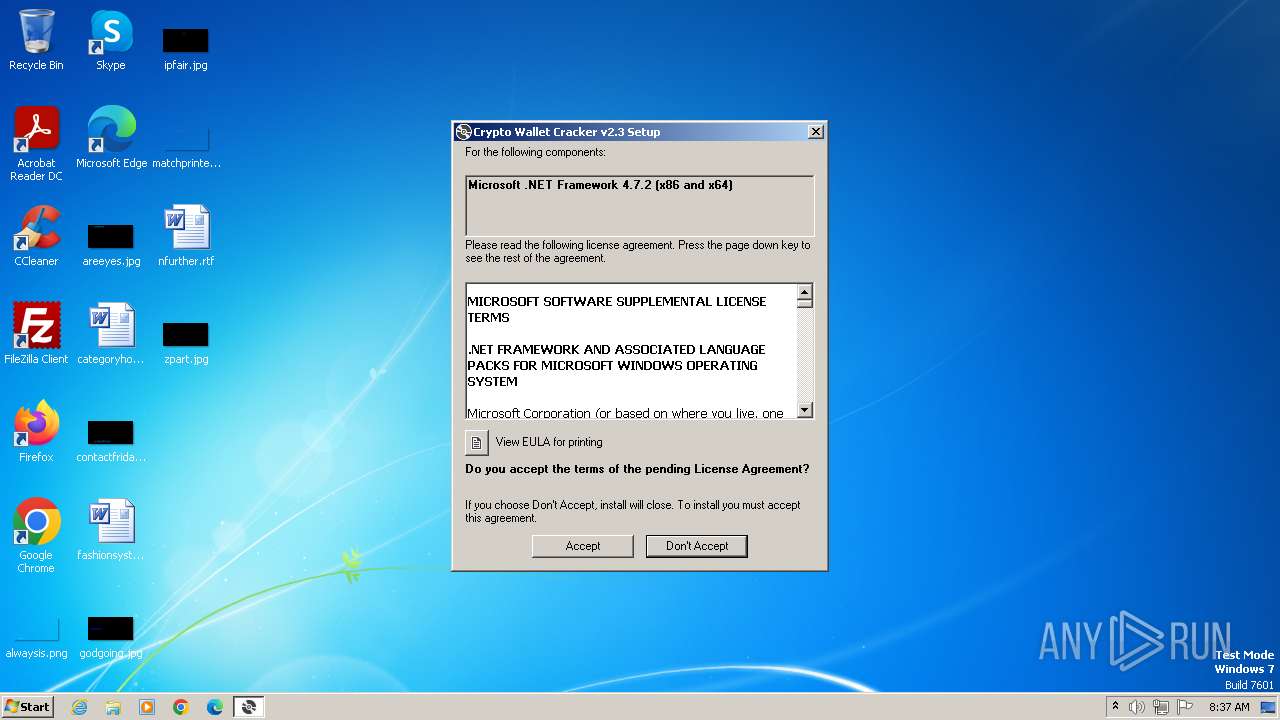Switch to the Crypto Wallet Cracker taskbar item

point(249,707)
